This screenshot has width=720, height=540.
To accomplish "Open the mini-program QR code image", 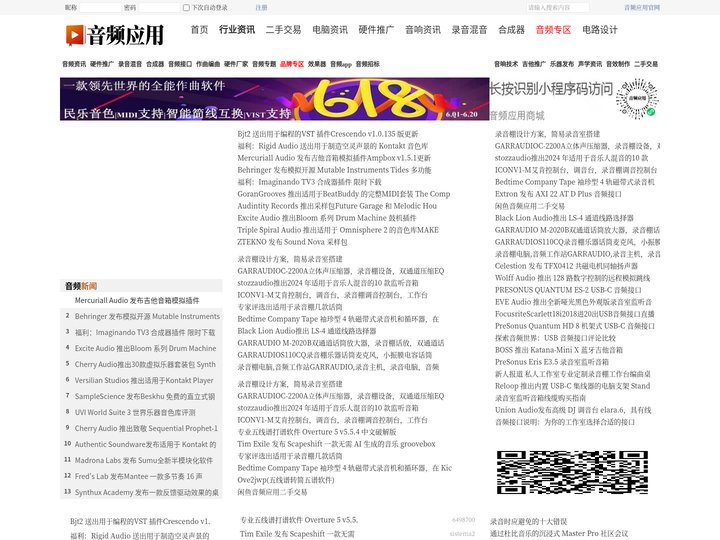I will point(636,98).
